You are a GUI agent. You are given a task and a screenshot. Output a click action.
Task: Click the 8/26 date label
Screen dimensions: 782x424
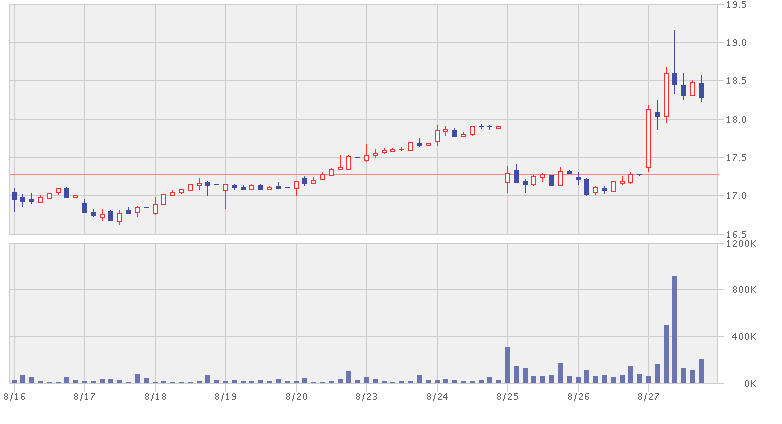pos(579,397)
